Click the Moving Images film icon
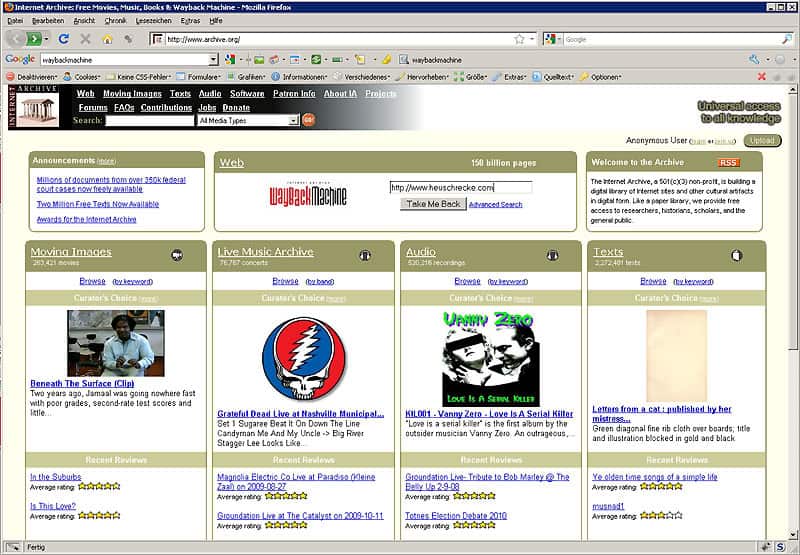 click(177, 255)
